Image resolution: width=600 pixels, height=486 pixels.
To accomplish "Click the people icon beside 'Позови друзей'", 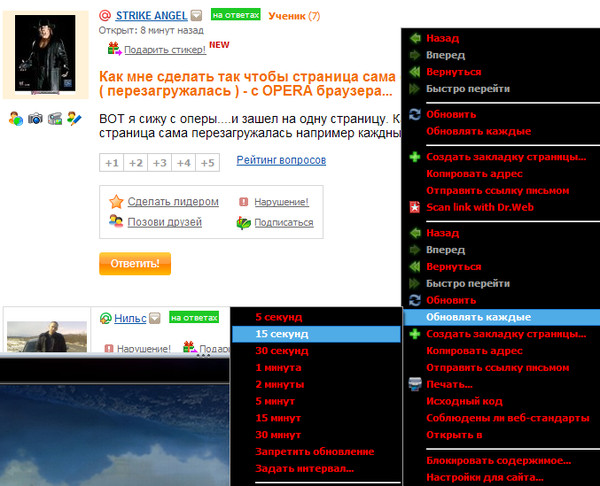I will pos(116,221).
